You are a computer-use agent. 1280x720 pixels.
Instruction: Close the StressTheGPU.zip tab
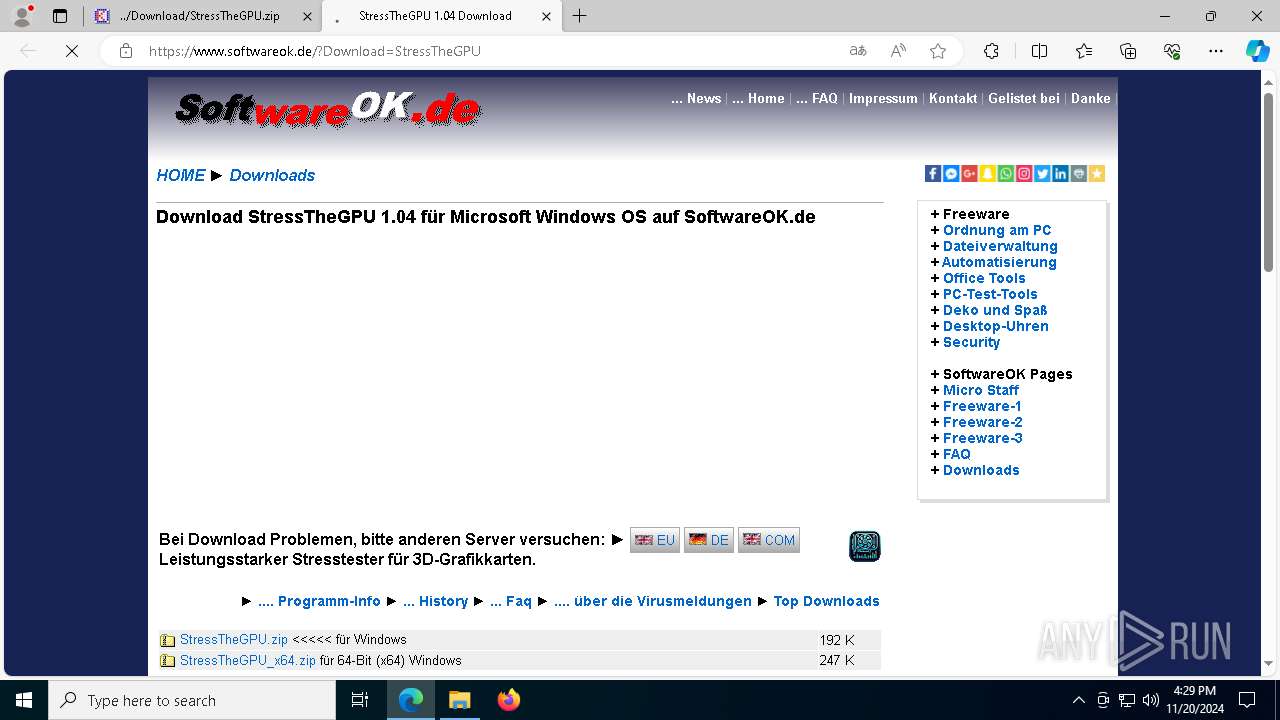(x=307, y=16)
